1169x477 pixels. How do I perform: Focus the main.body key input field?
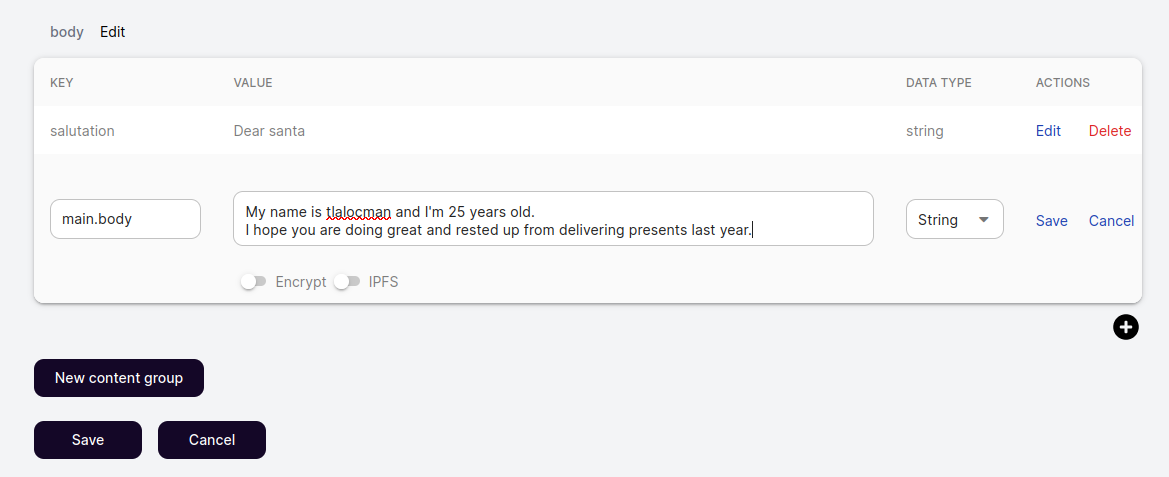(125, 219)
